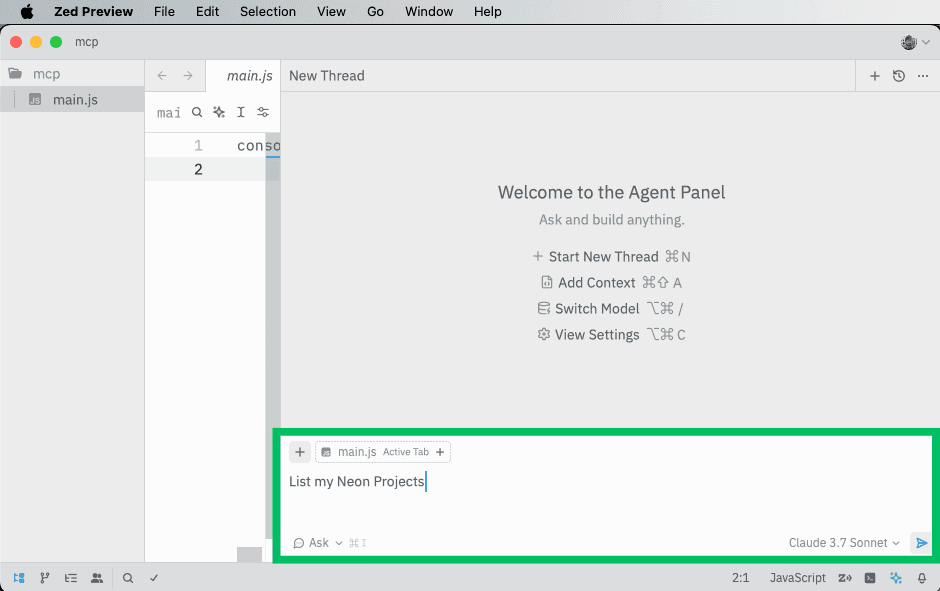Toggle the Agent Panel sparkle icon in the status bar
Viewport: 940px width, 591px height.
coord(896,578)
